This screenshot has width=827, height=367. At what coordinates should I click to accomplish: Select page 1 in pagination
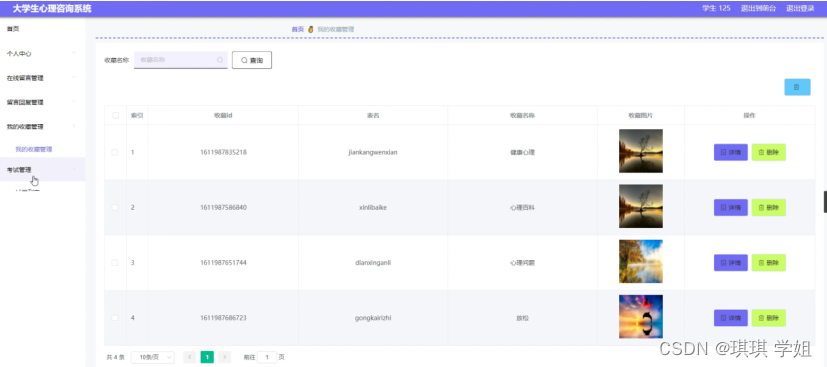(207, 357)
